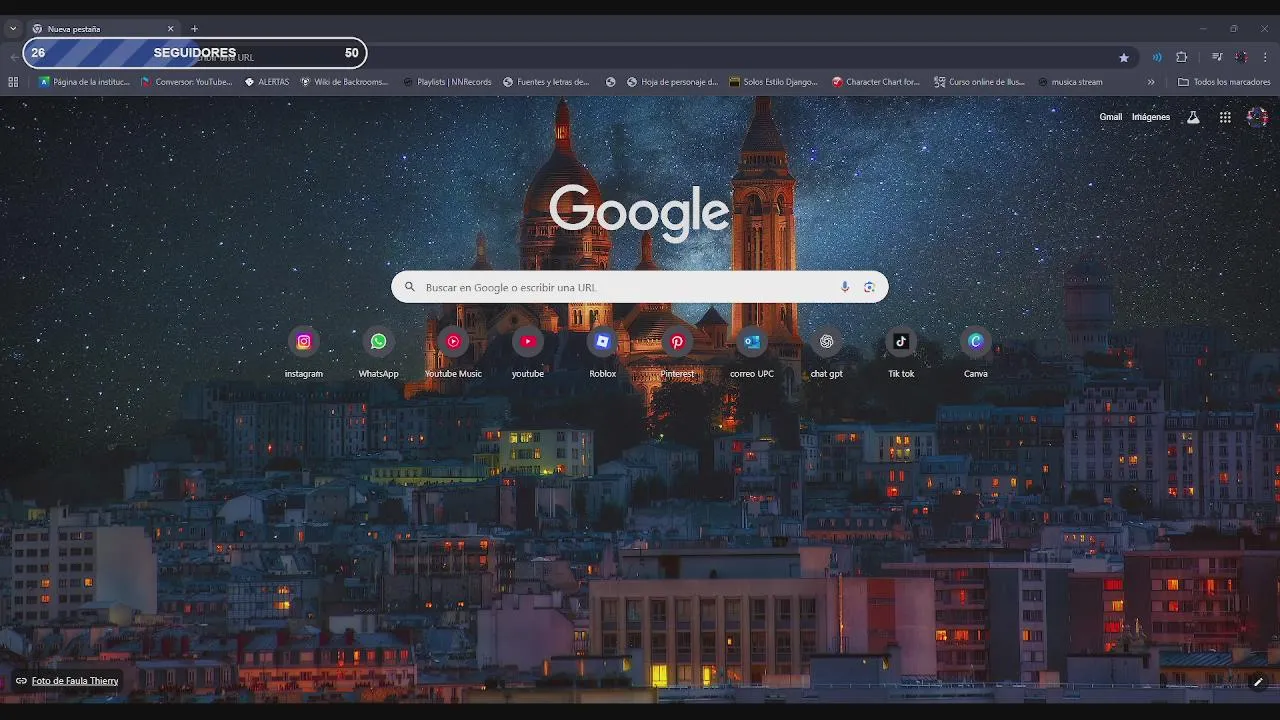Screen dimensions: 1280x720
Task: Open bookmark Wiki de Backrooms
Action: pos(344,82)
